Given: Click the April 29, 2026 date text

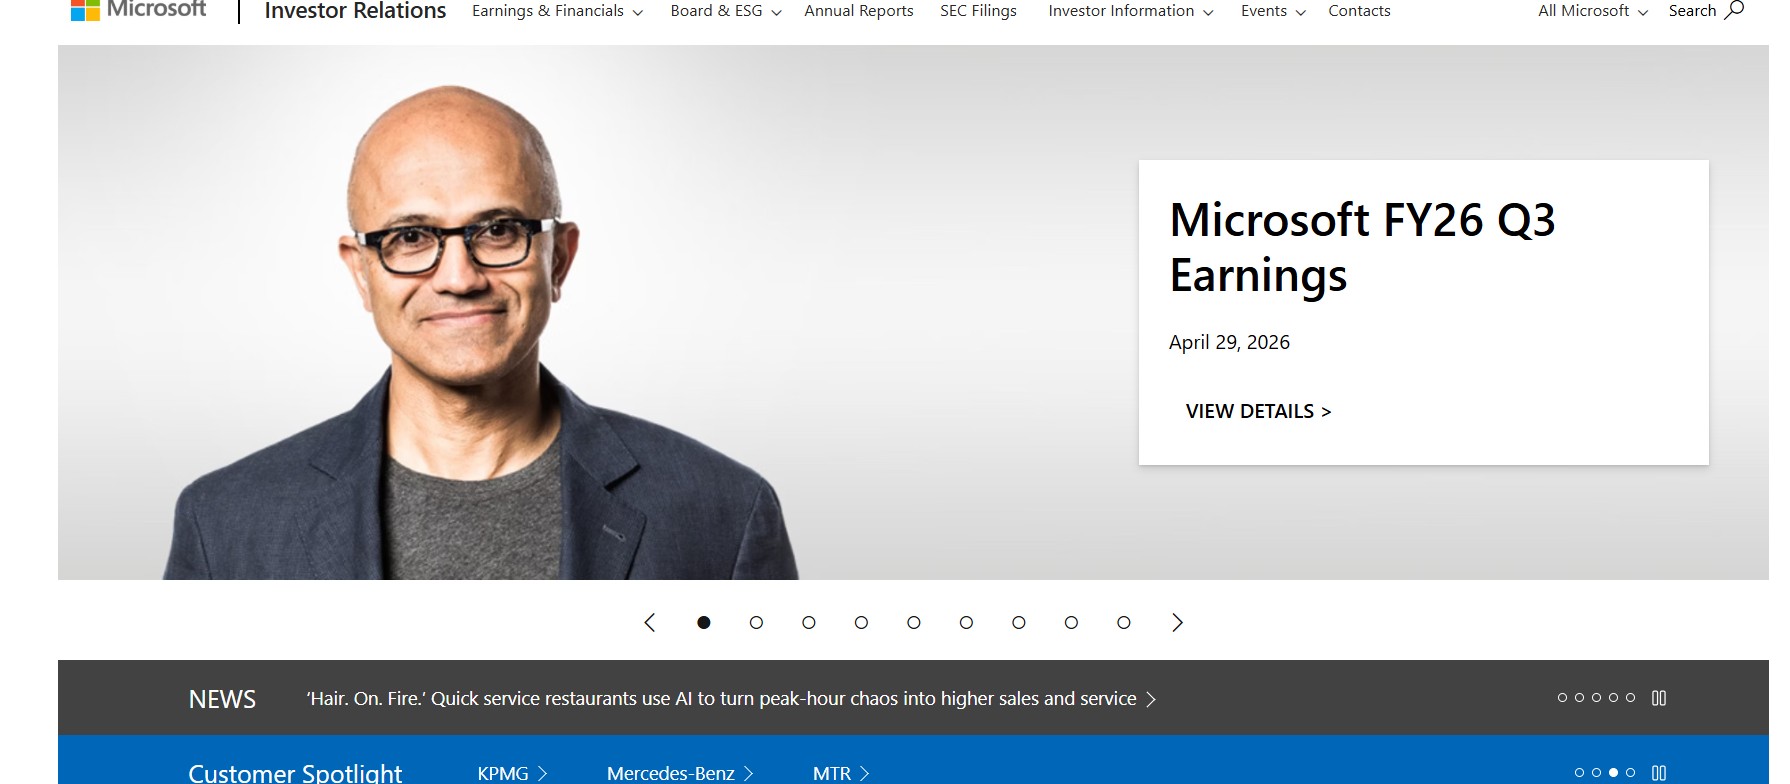Looking at the screenshot, I should (x=1229, y=342).
